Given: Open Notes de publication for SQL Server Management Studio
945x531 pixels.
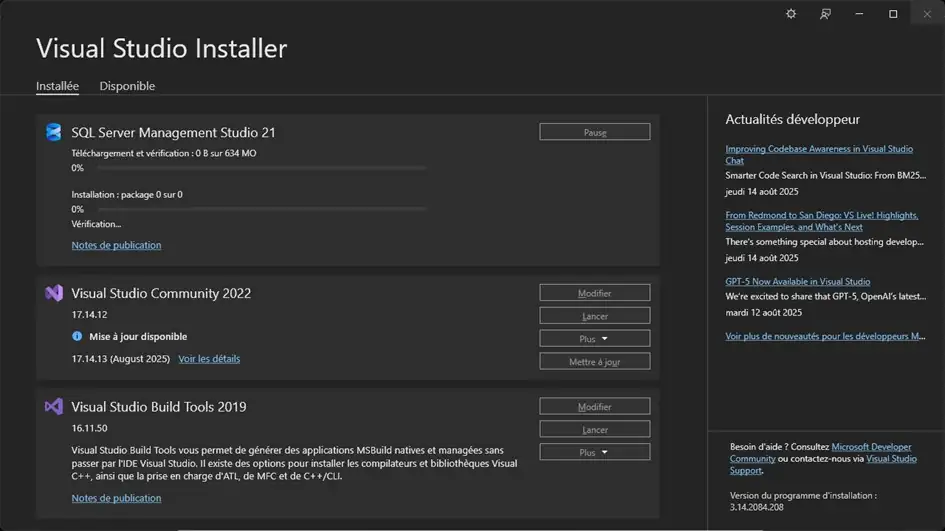Looking at the screenshot, I should coord(116,245).
